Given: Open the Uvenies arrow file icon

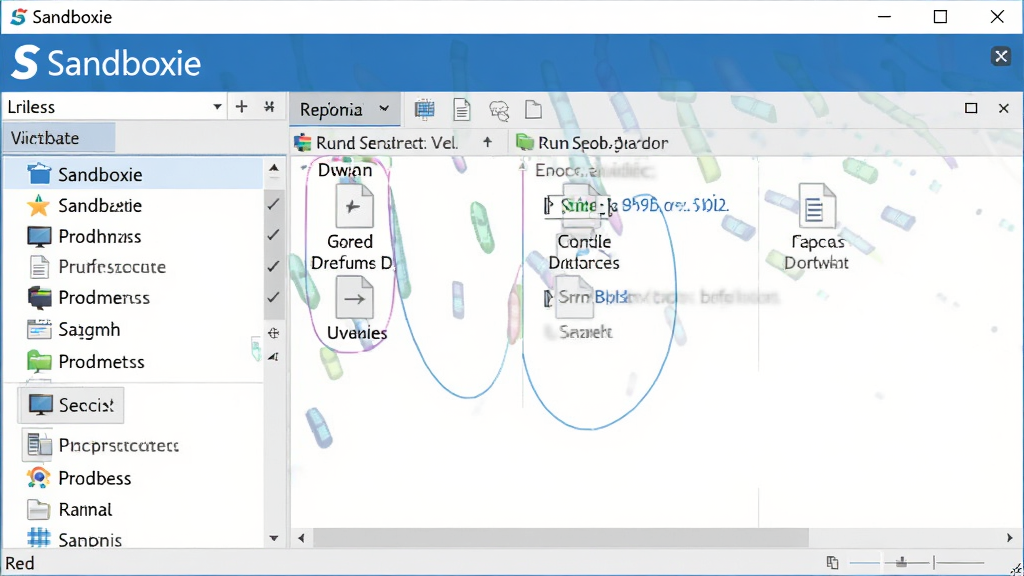Looking at the screenshot, I should (x=354, y=298).
